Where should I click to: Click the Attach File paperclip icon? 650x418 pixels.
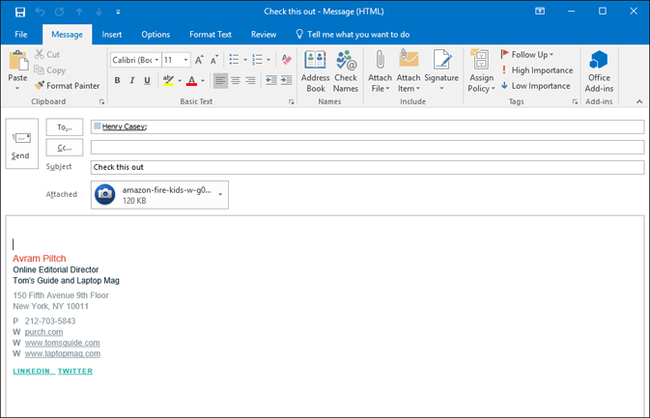[379, 60]
